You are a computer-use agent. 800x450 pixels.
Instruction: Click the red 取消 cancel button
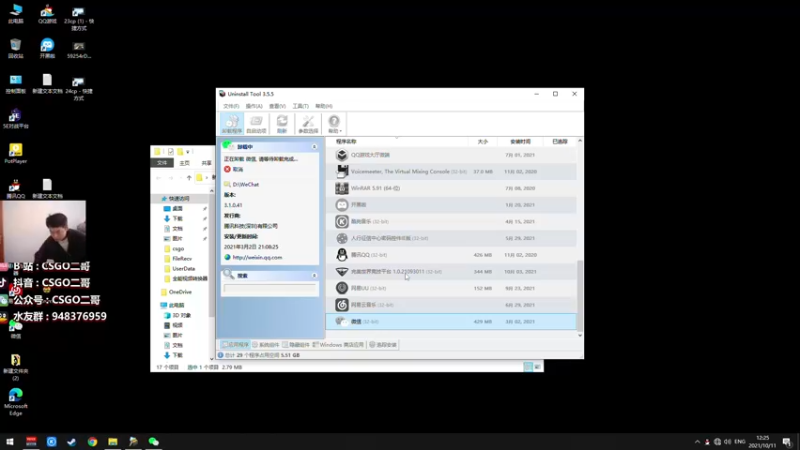[234, 169]
